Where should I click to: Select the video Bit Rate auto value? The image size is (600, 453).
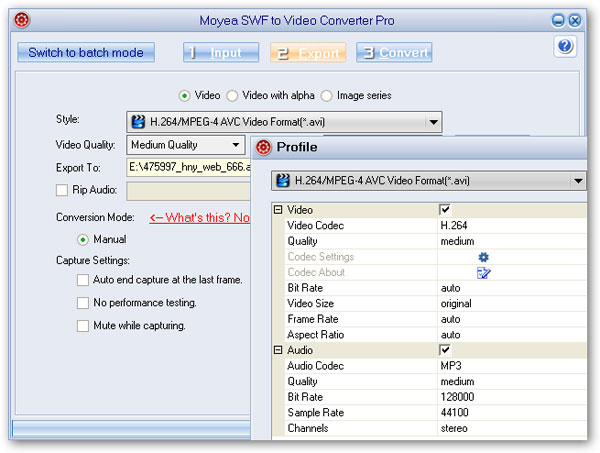(x=450, y=288)
